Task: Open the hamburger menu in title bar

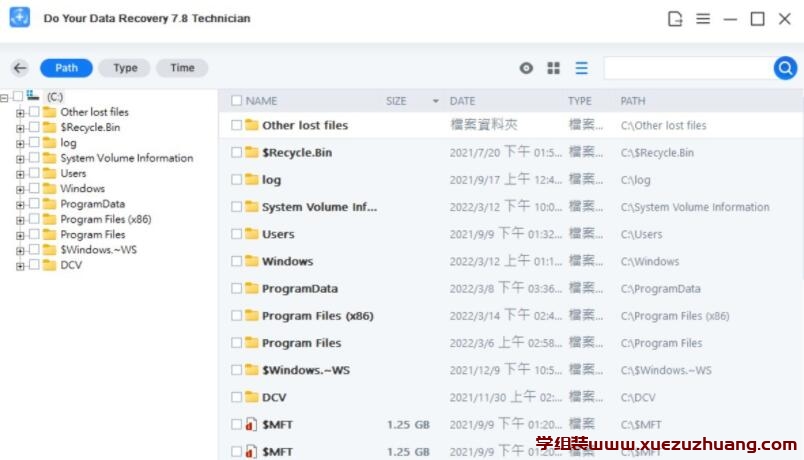Action: [703, 19]
